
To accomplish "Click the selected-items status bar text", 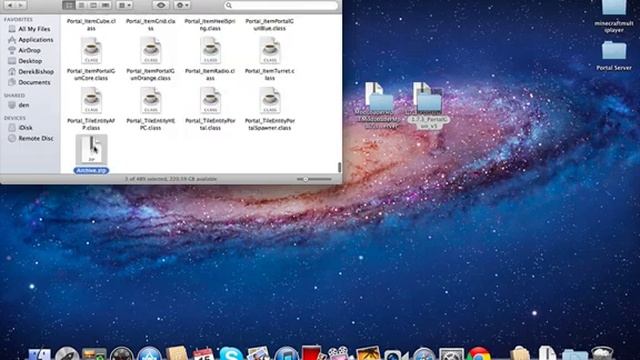I will coord(171,179).
